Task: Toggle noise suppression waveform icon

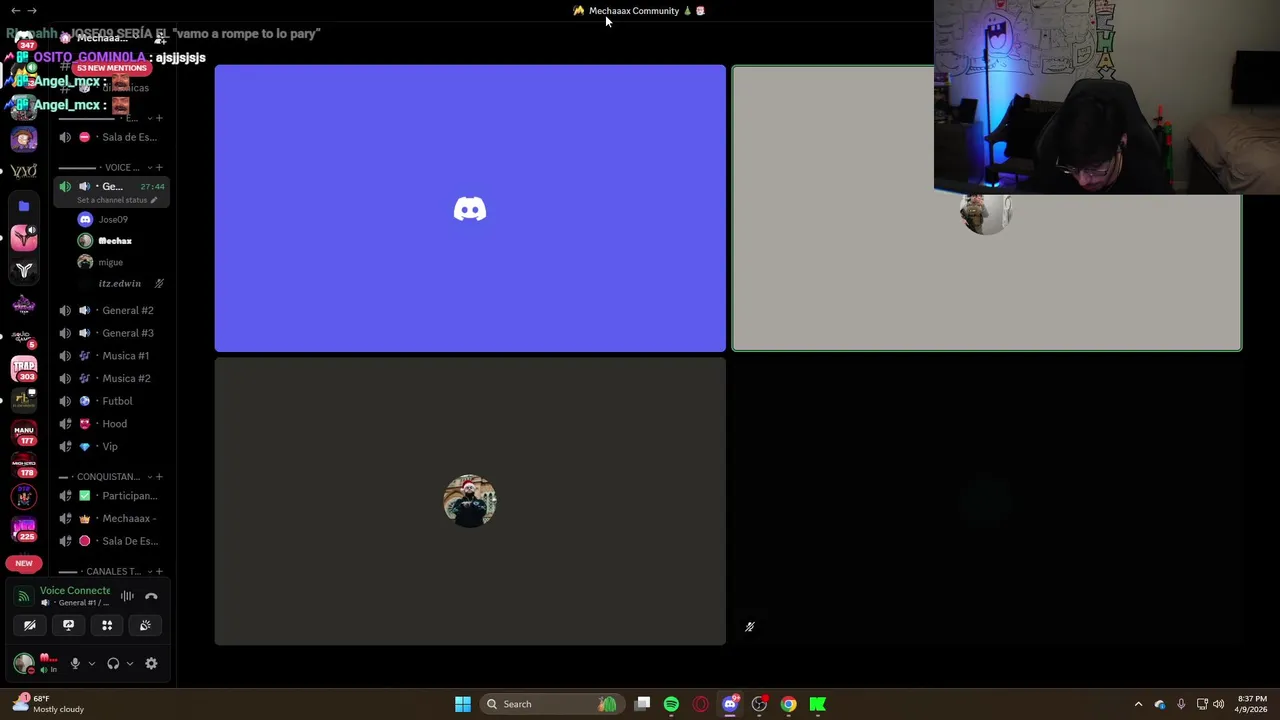Action: click(127, 596)
